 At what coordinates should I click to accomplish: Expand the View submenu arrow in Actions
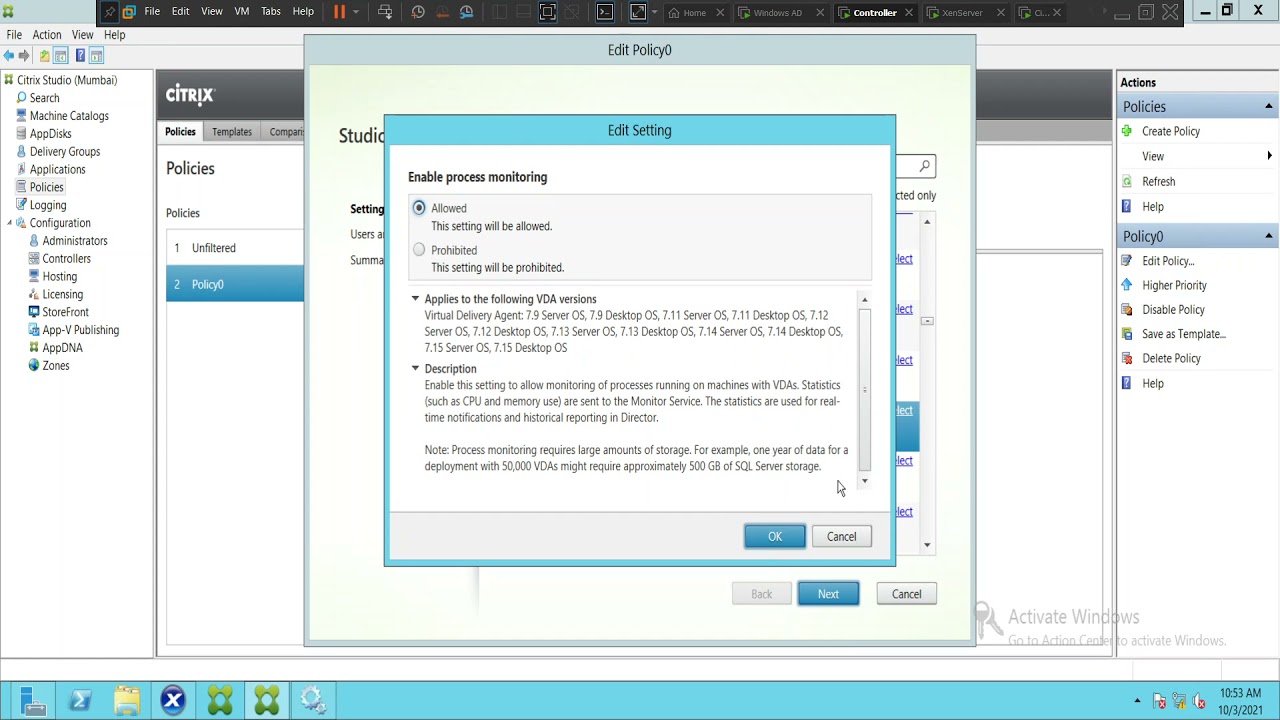(x=1269, y=156)
